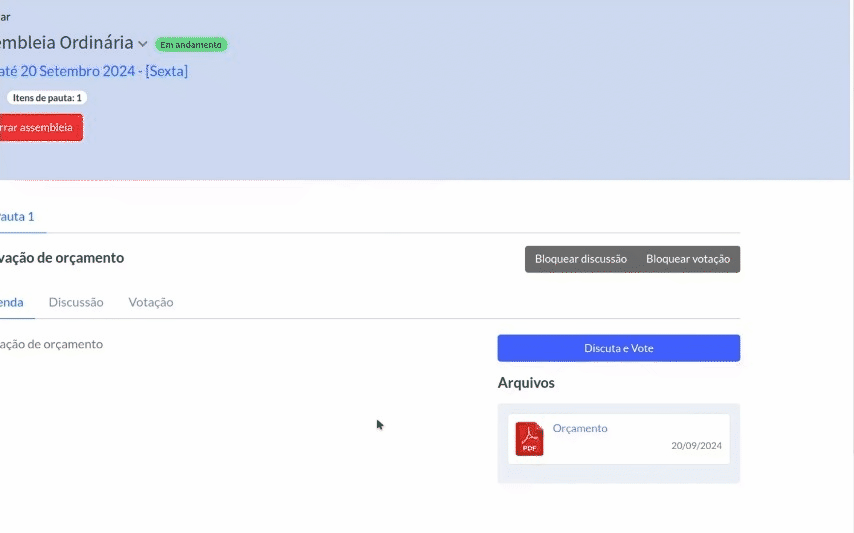Click the Itens de pauta: 1 badge
This screenshot has width=854, height=533.
[47, 98]
